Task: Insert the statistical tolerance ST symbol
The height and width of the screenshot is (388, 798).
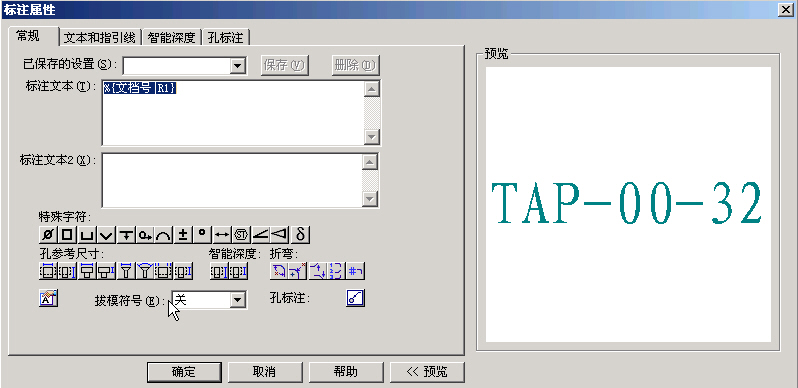Action: tap(241, 235)
